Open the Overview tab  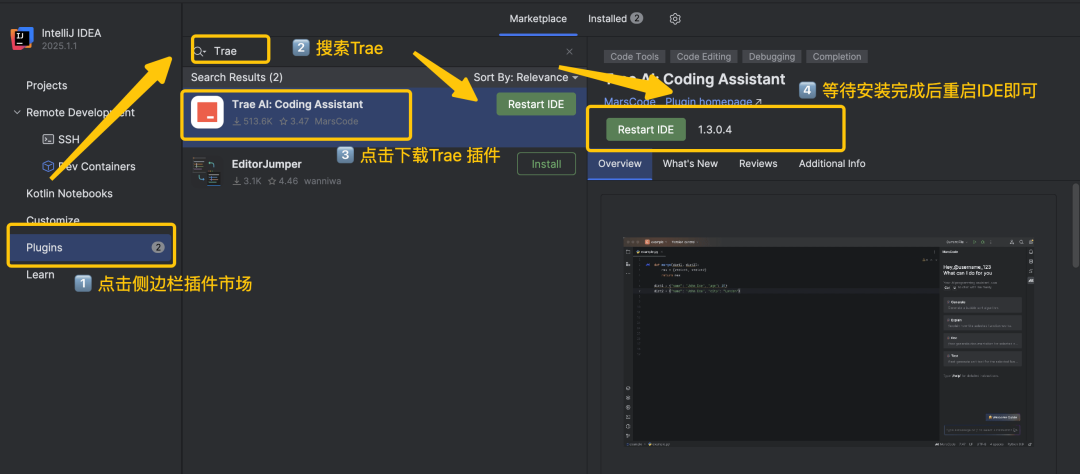[620, 164]
